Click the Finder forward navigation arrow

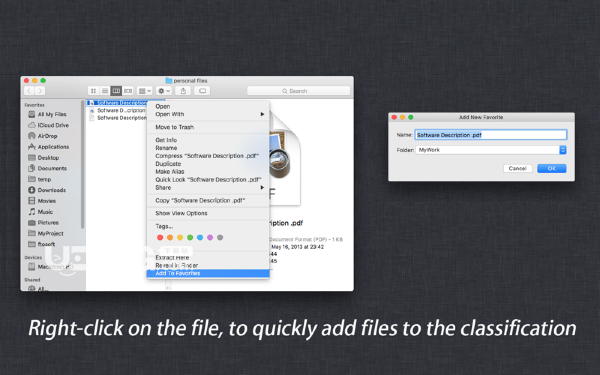pos(40,91)
